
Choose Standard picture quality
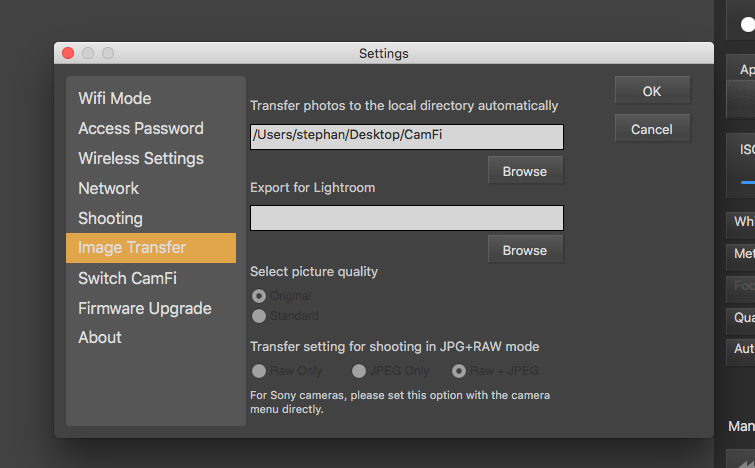260,316
